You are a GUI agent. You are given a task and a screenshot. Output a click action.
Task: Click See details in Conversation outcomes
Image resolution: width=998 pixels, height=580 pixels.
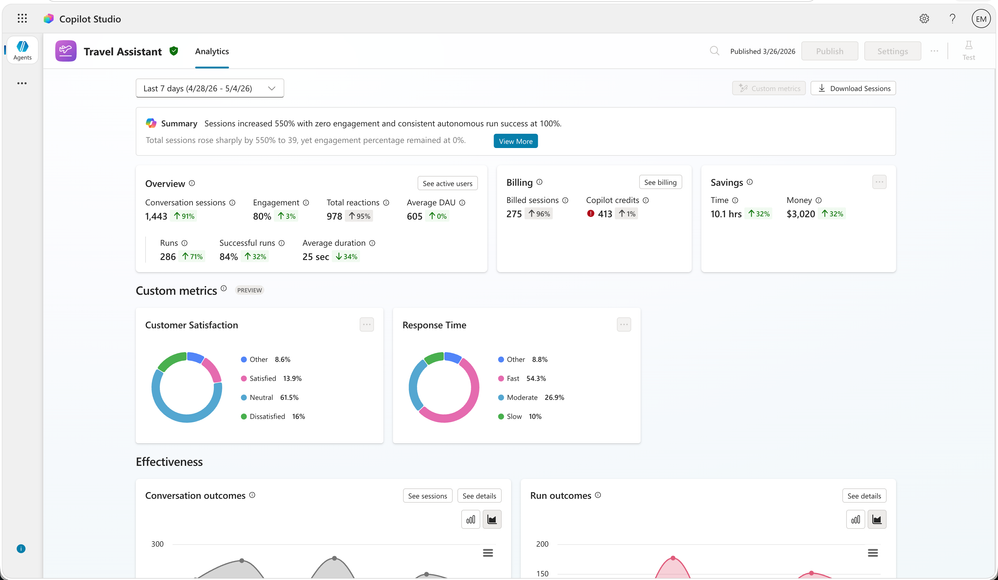[x=479, y=496]
